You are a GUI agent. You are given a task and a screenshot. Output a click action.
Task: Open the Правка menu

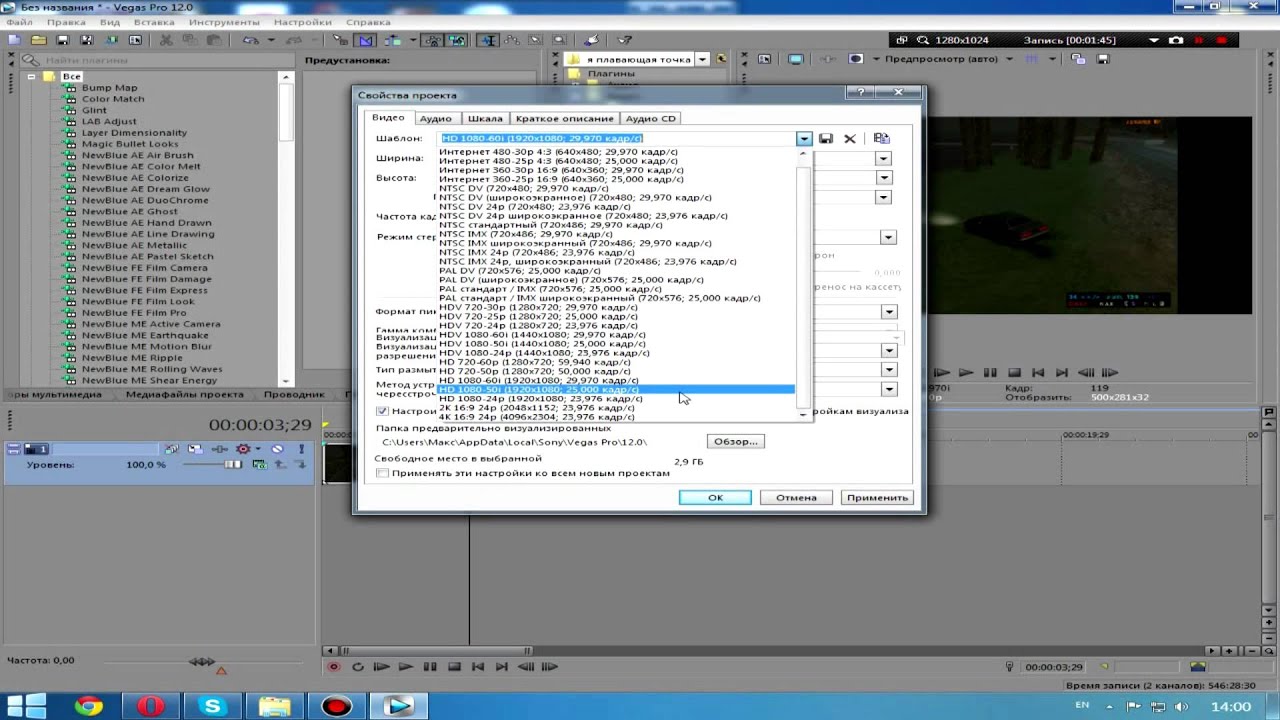pyautogui.click(x=66, y=22)
